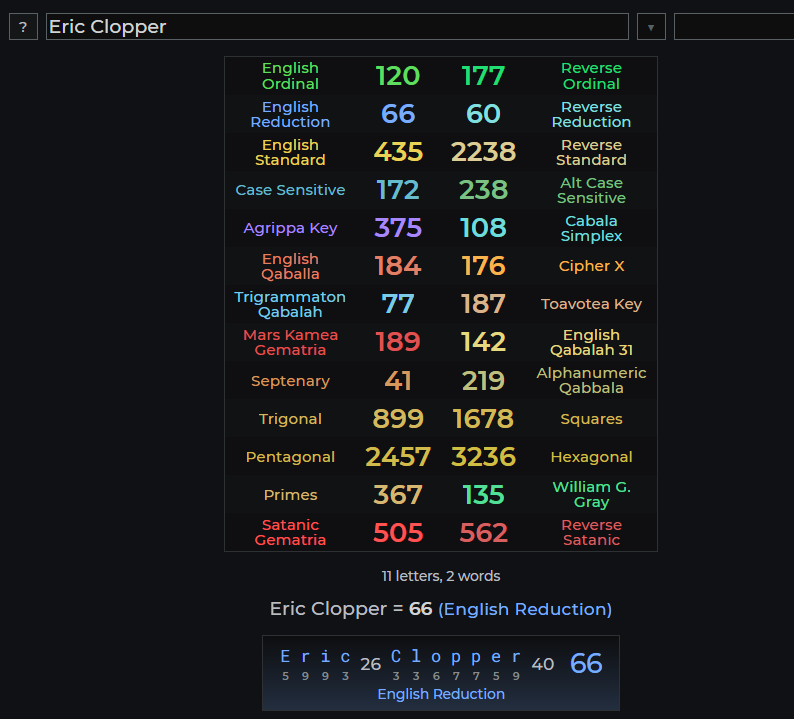Click the Satanic Gematria value 505

click(398, 532)
